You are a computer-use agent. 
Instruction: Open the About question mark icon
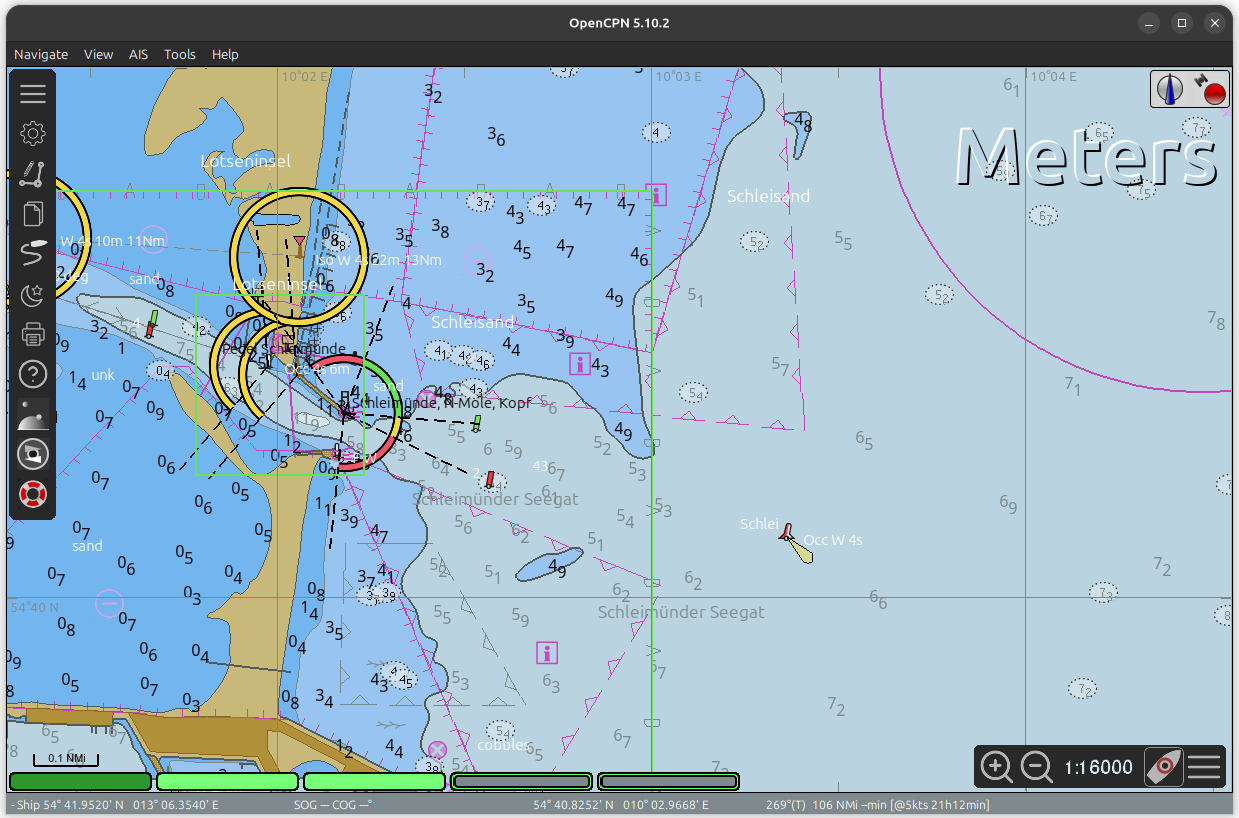click(x=33, y=374)
